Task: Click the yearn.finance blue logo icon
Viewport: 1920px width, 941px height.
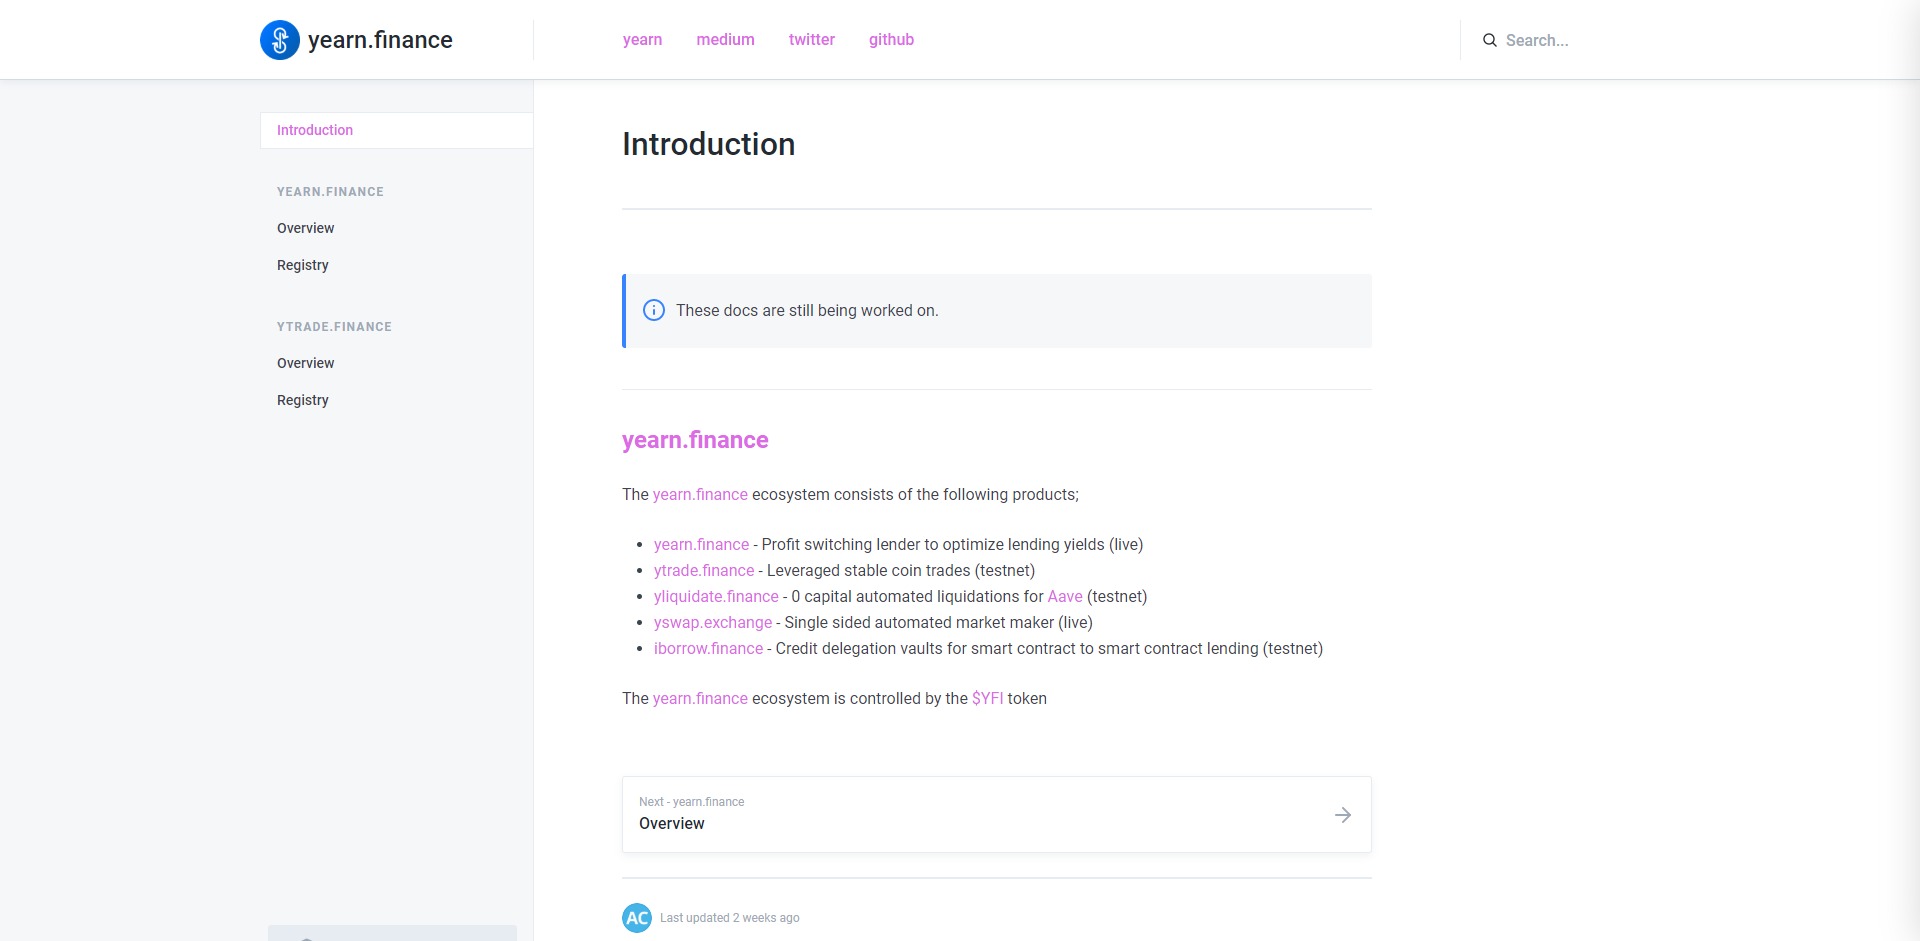Action: (280, 40)
